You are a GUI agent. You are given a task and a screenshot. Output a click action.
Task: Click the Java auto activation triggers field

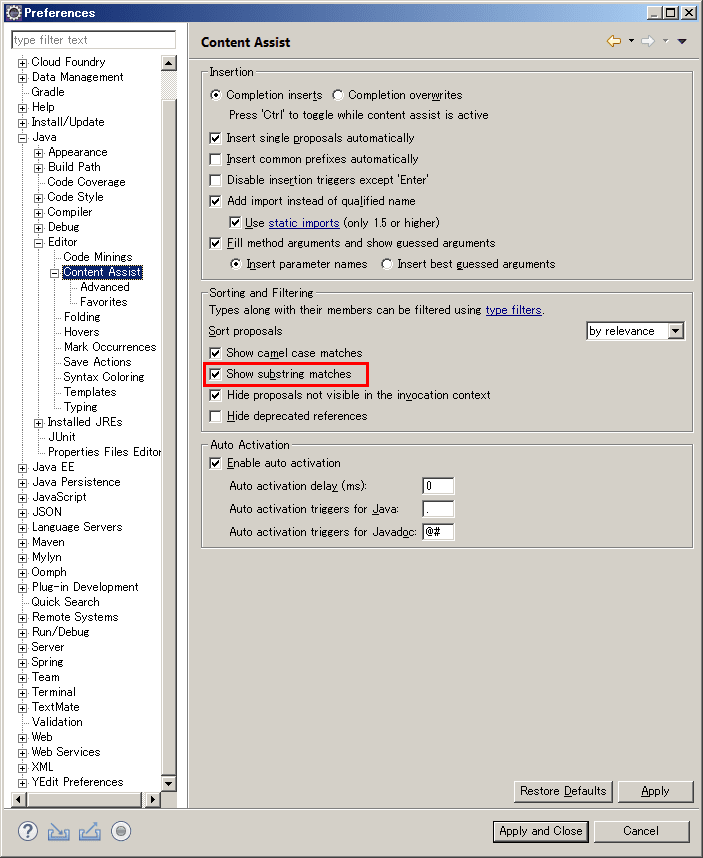438,509
